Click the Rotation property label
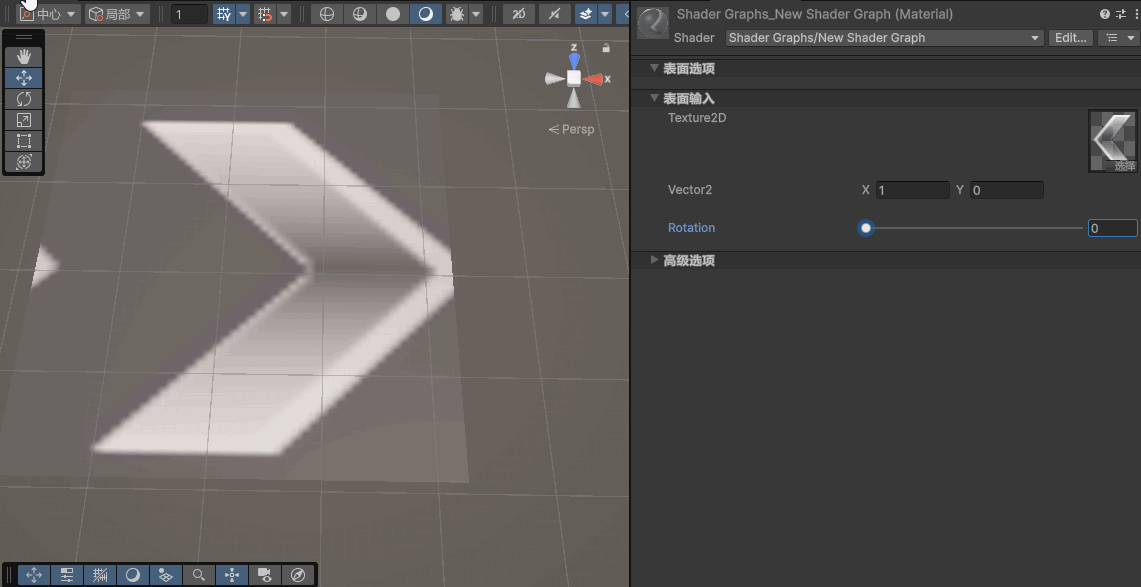Image resolution: width=1141 pixels, height=587 pixels. click(x=691, y=228)
